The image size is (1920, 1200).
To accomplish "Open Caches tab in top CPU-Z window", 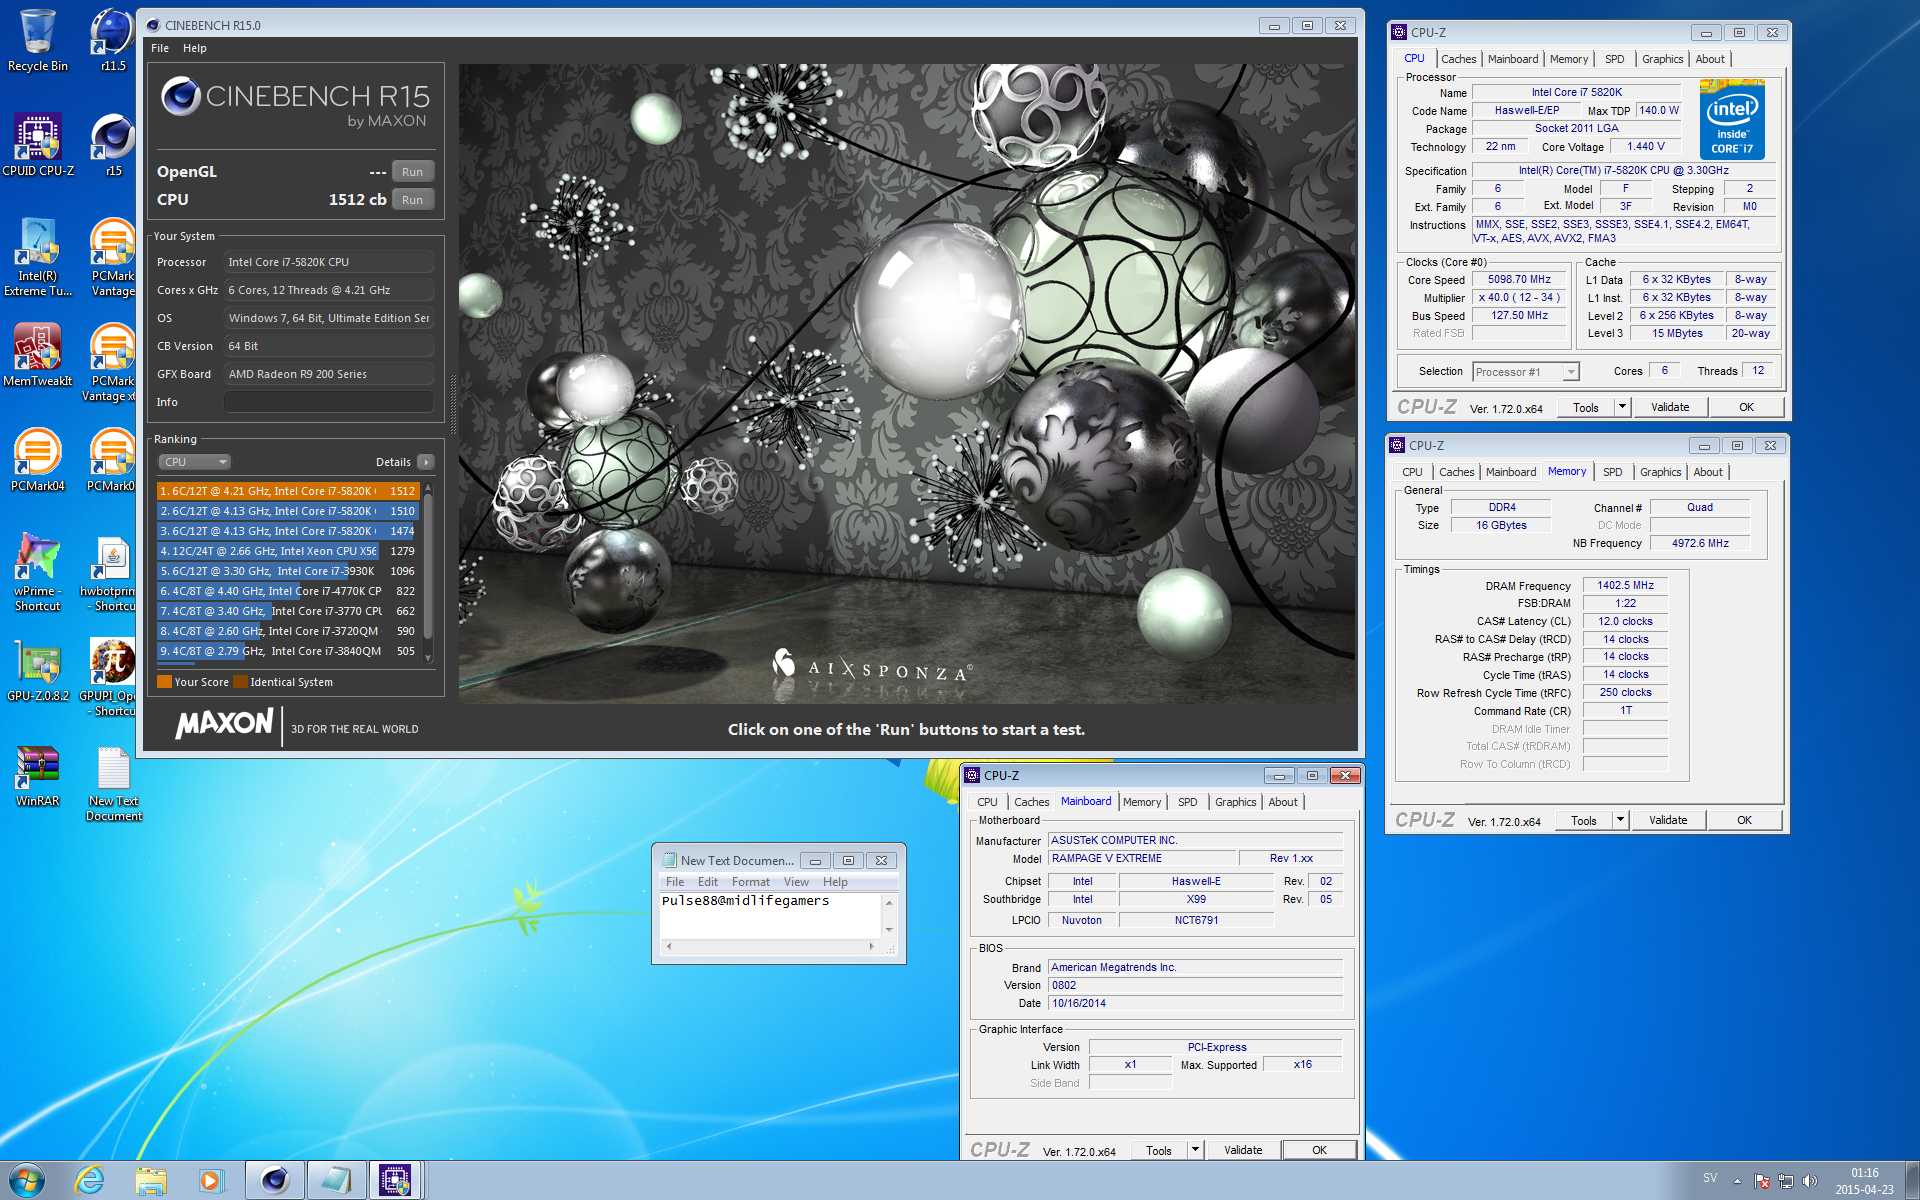I will click(x=1458, y=59).
